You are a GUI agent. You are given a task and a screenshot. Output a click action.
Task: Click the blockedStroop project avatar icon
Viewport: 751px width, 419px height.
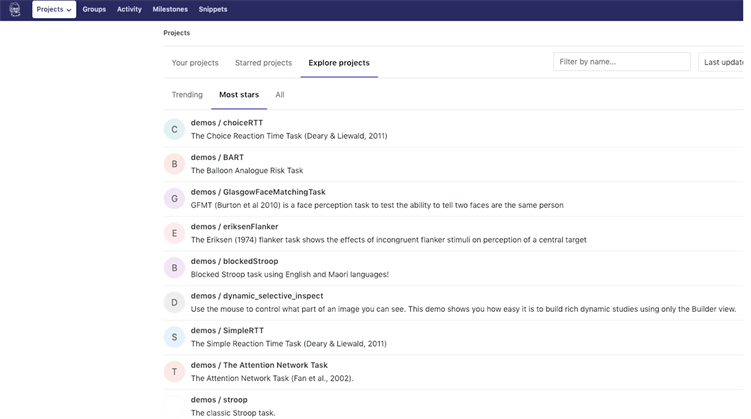click(x=175, y=268)
